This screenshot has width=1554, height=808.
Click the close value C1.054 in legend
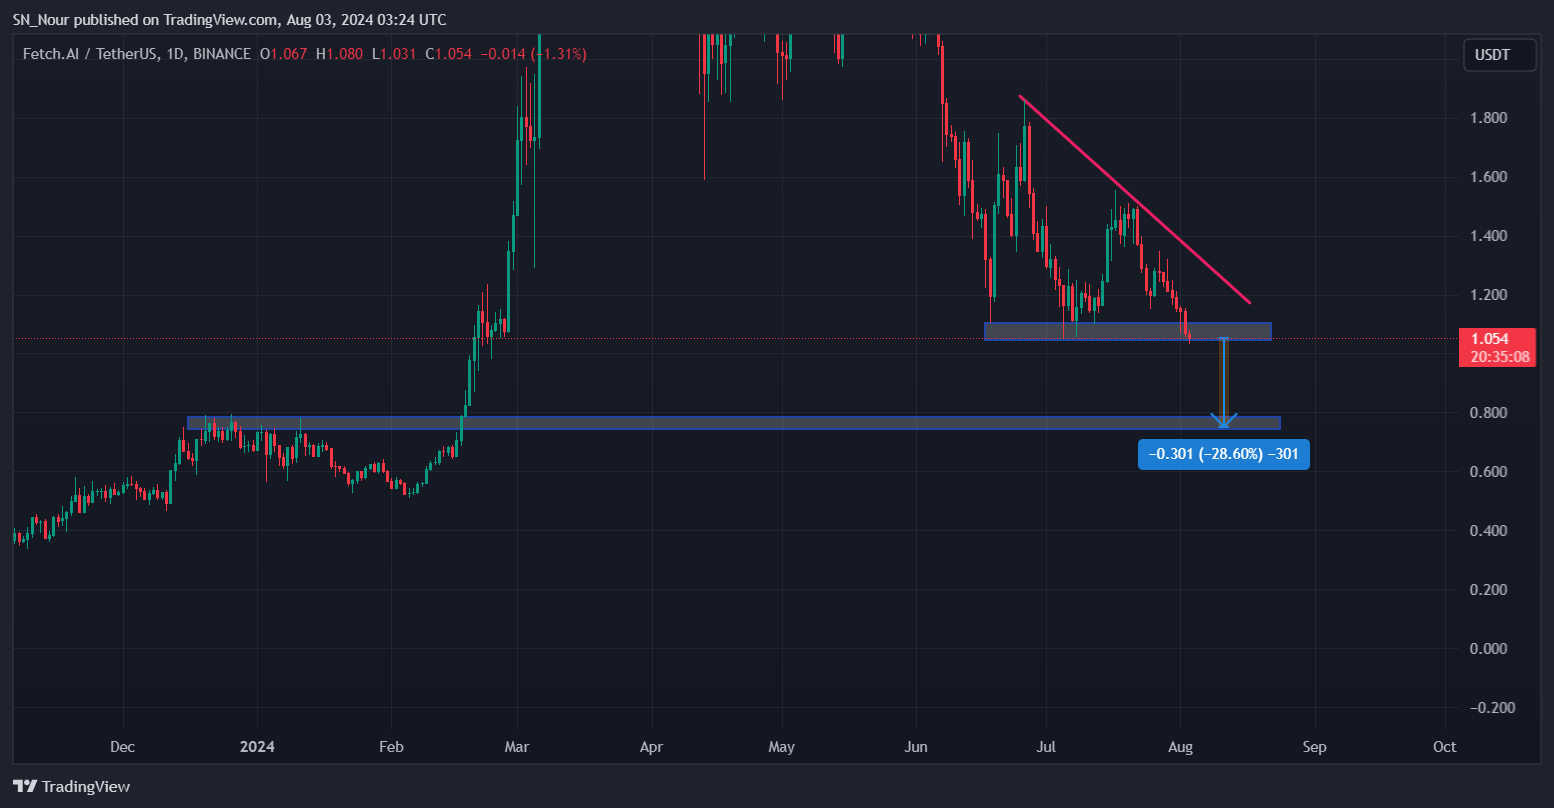point(449,54)
